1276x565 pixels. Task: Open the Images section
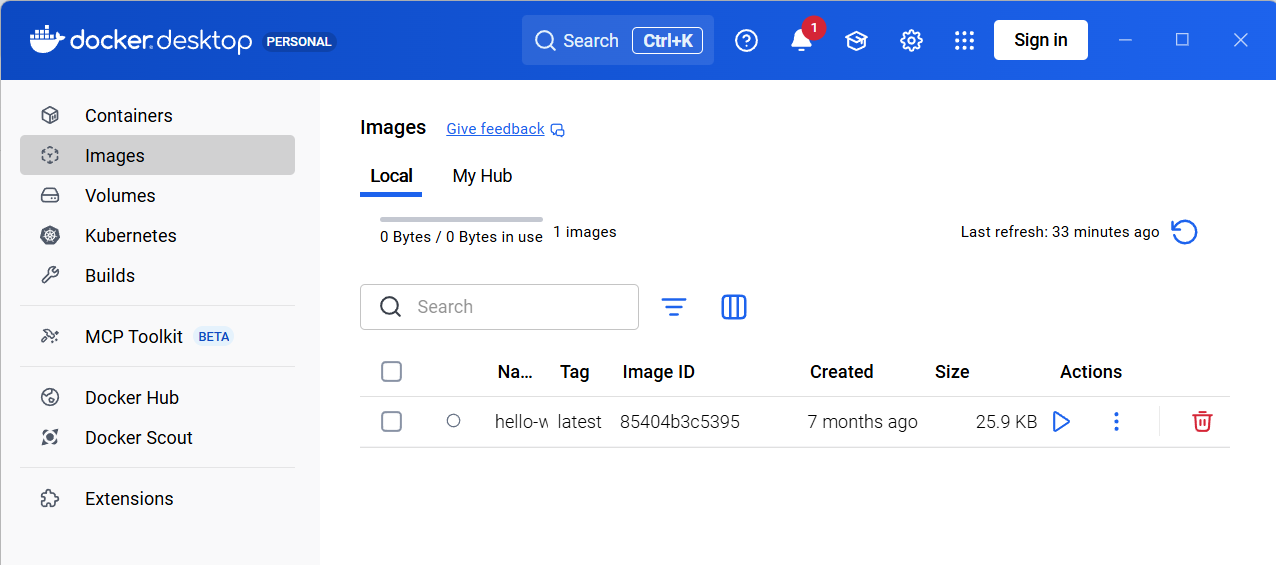click(x=157, y=156)
